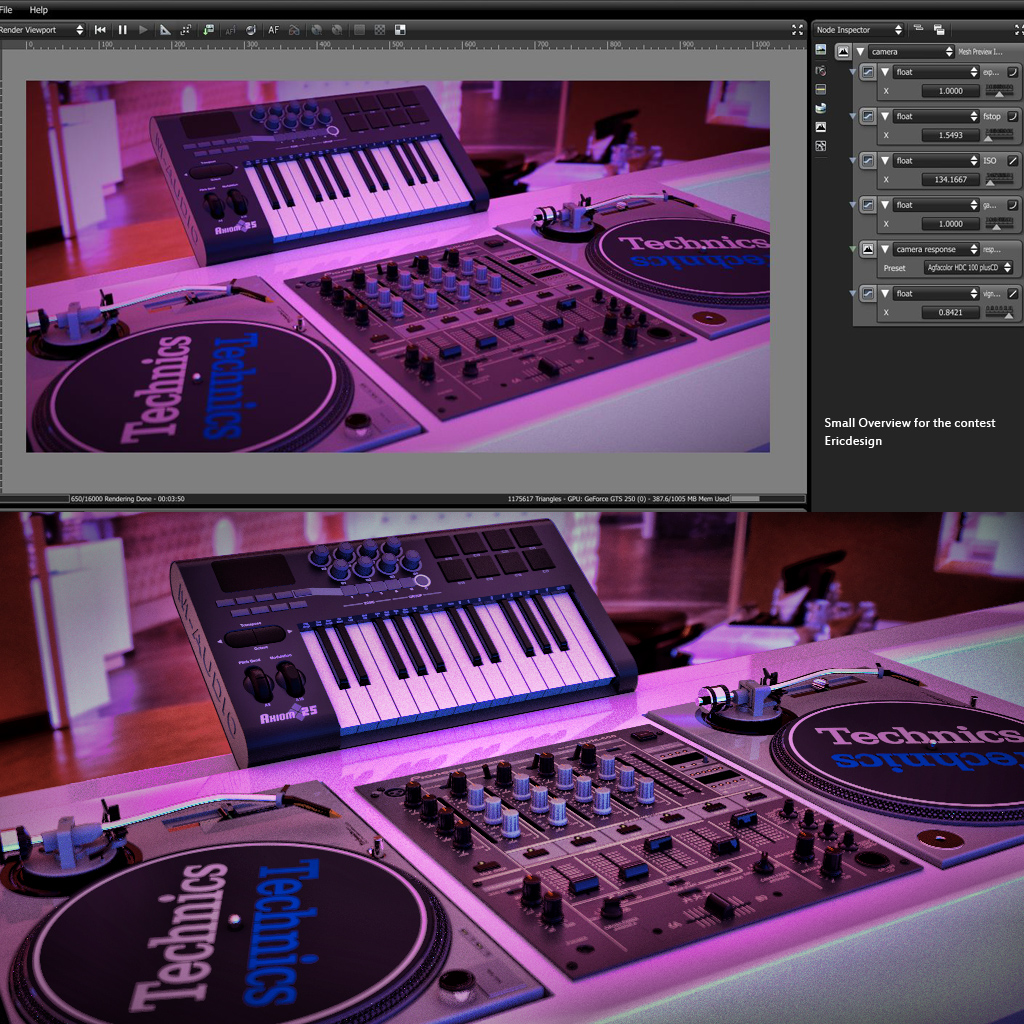Open the camera node type dropdown
Screen dimensions: 1024x1024
pos(911,52)
